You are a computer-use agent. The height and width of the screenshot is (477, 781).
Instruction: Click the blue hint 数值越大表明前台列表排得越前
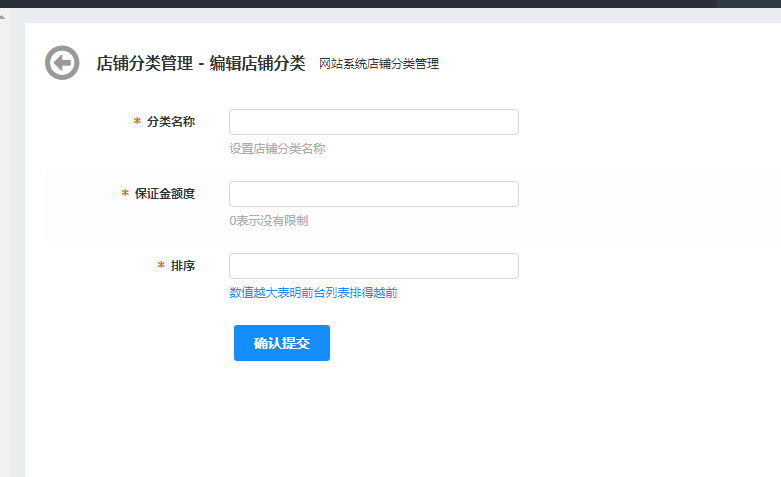(313, 293)
